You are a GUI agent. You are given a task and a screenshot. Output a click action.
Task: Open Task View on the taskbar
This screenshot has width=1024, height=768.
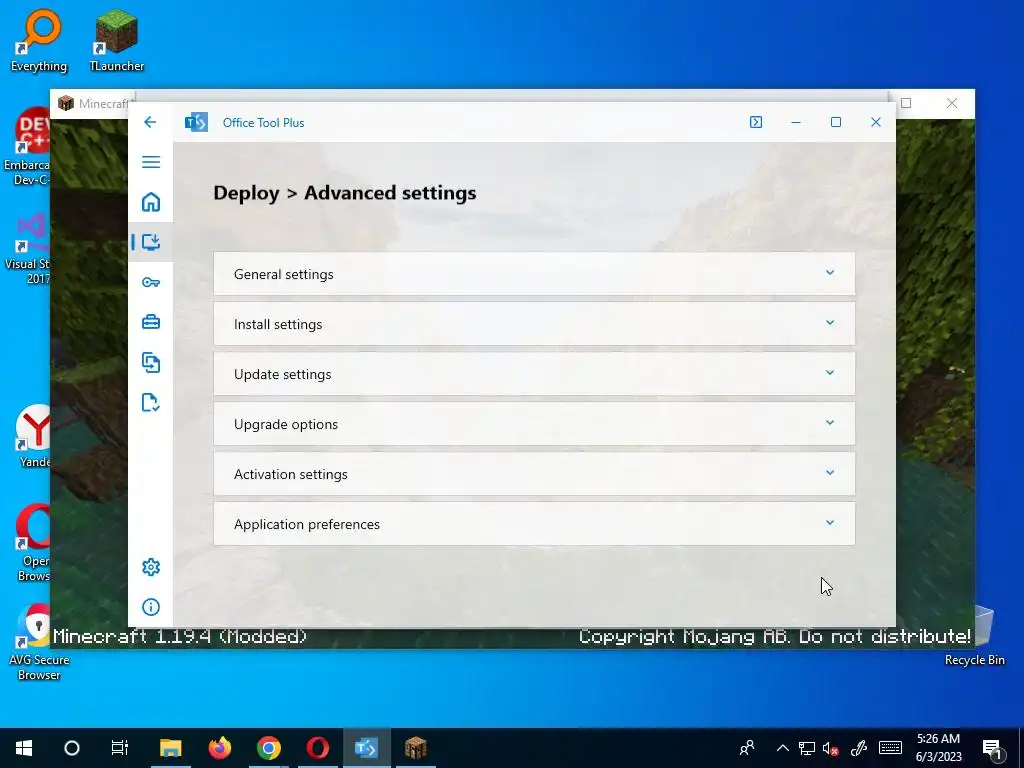click(120, 748)
